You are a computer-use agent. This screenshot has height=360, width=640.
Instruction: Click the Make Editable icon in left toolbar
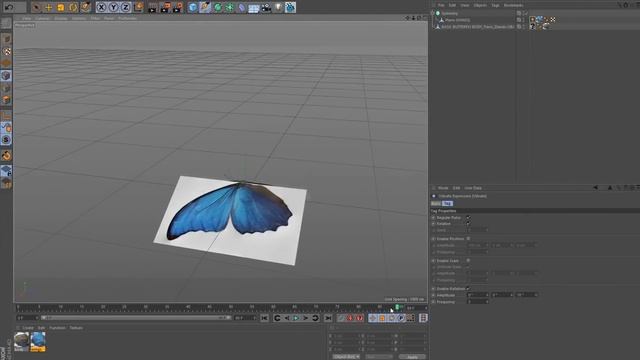tap(6, 23)
